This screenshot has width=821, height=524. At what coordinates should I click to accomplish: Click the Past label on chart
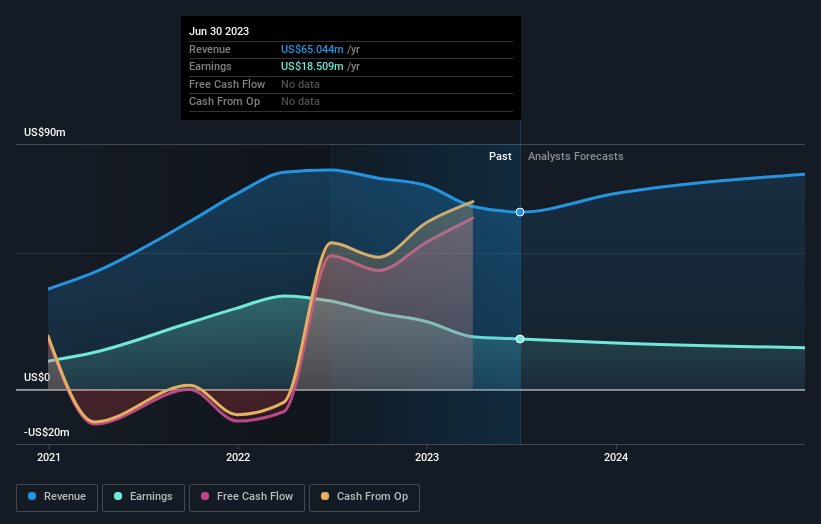(500, 157)
